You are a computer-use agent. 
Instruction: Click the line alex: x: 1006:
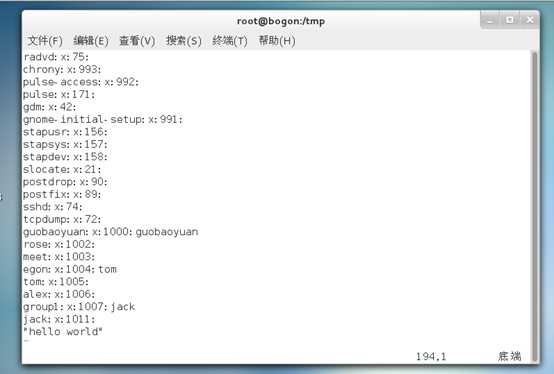pos(59,294)
